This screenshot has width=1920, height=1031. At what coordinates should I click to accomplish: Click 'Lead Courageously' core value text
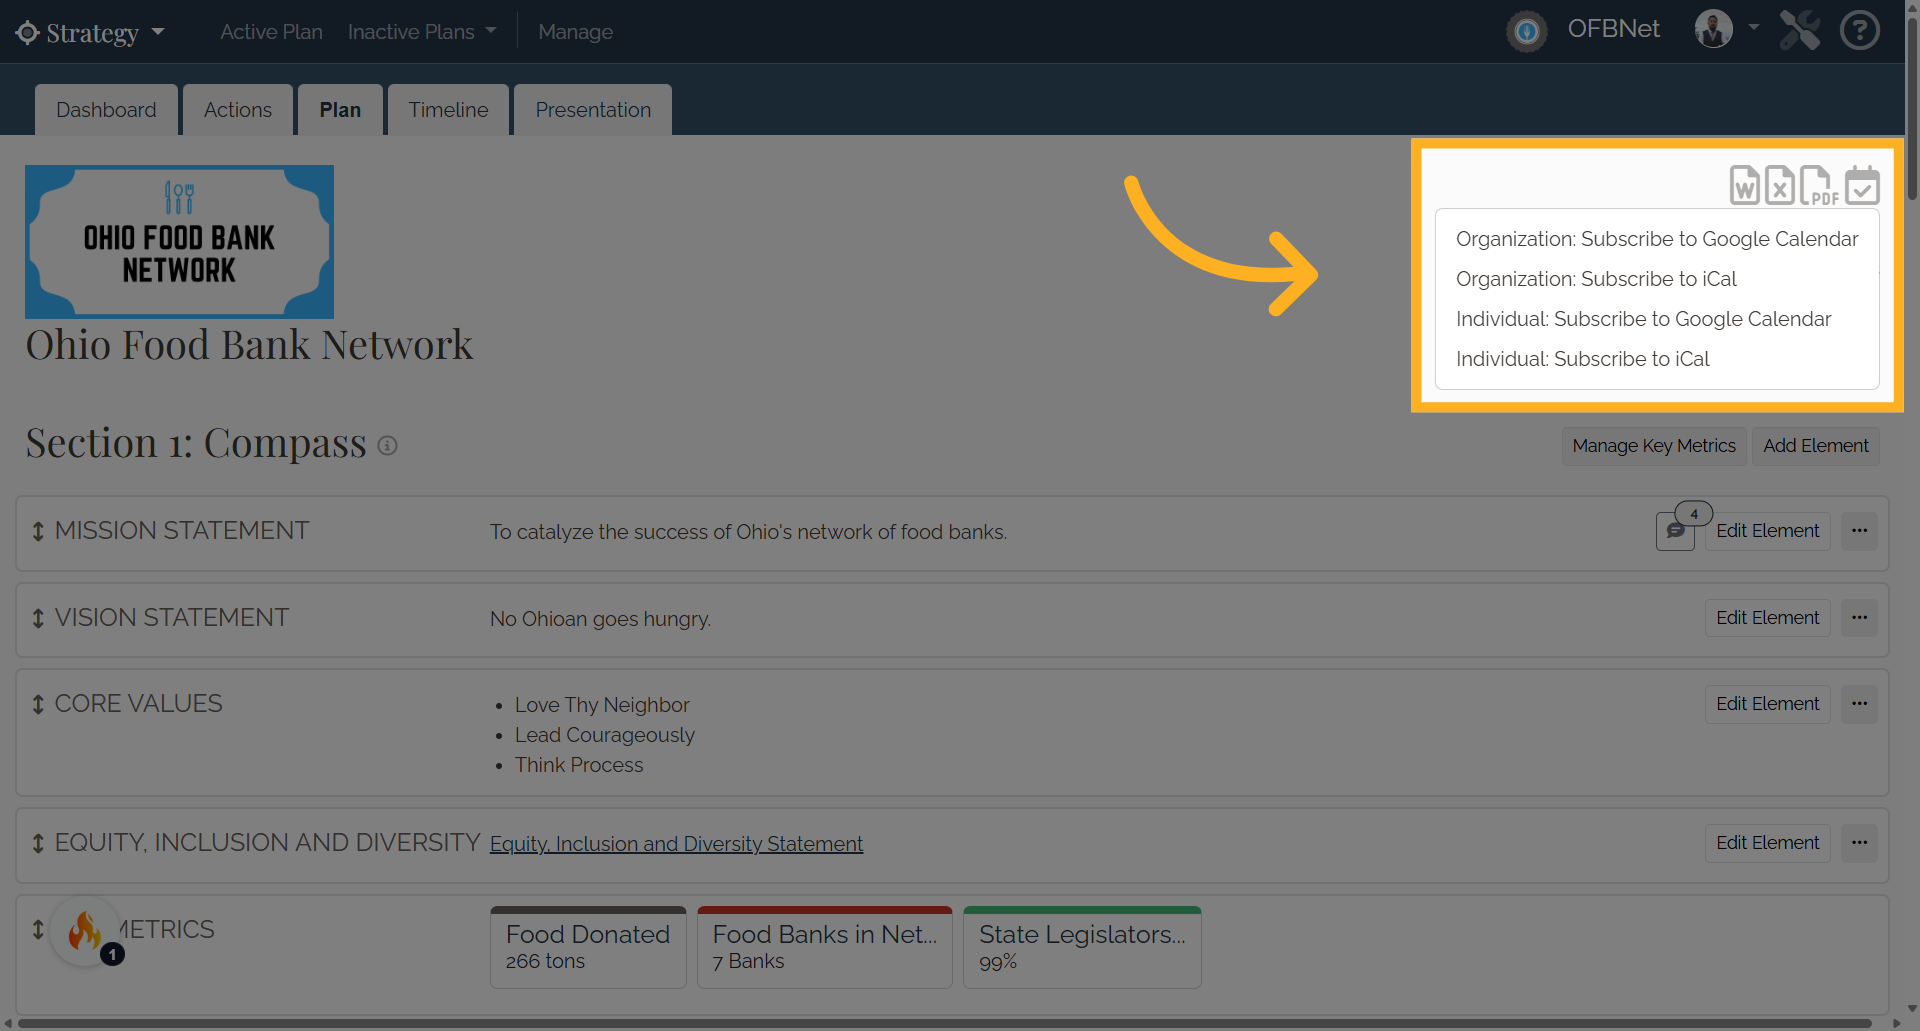pyautogui.click(x=605, y=735)
